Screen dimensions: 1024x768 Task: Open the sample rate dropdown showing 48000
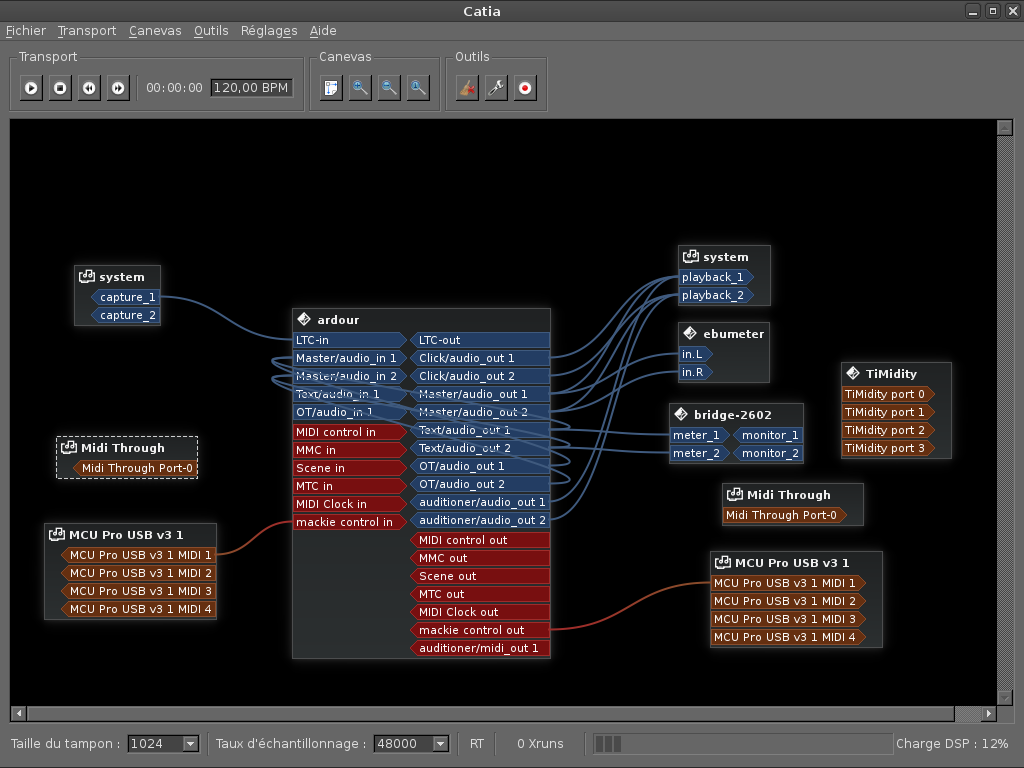coord(411,743)
